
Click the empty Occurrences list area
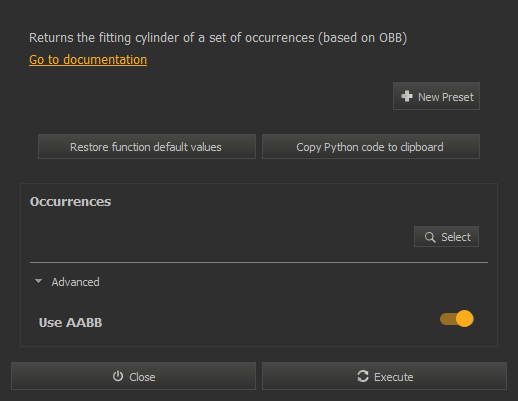point(220,237)
